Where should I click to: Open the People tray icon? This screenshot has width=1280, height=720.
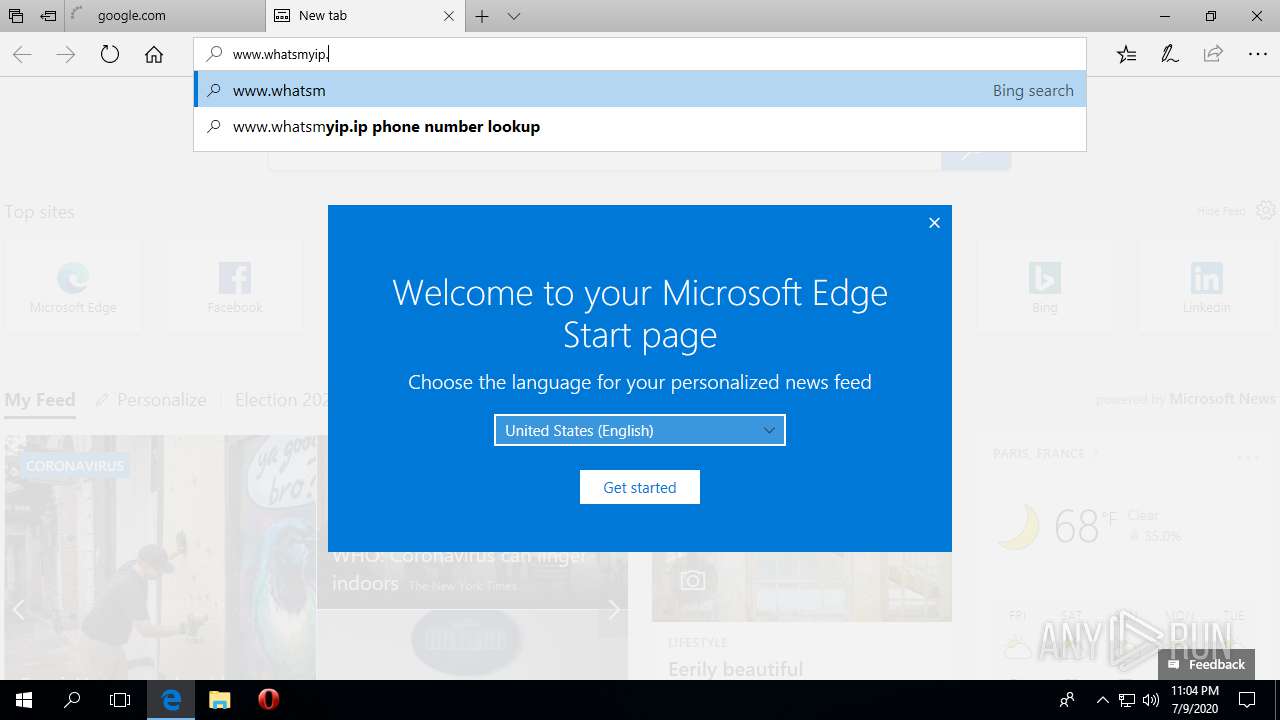[1068, 700]
